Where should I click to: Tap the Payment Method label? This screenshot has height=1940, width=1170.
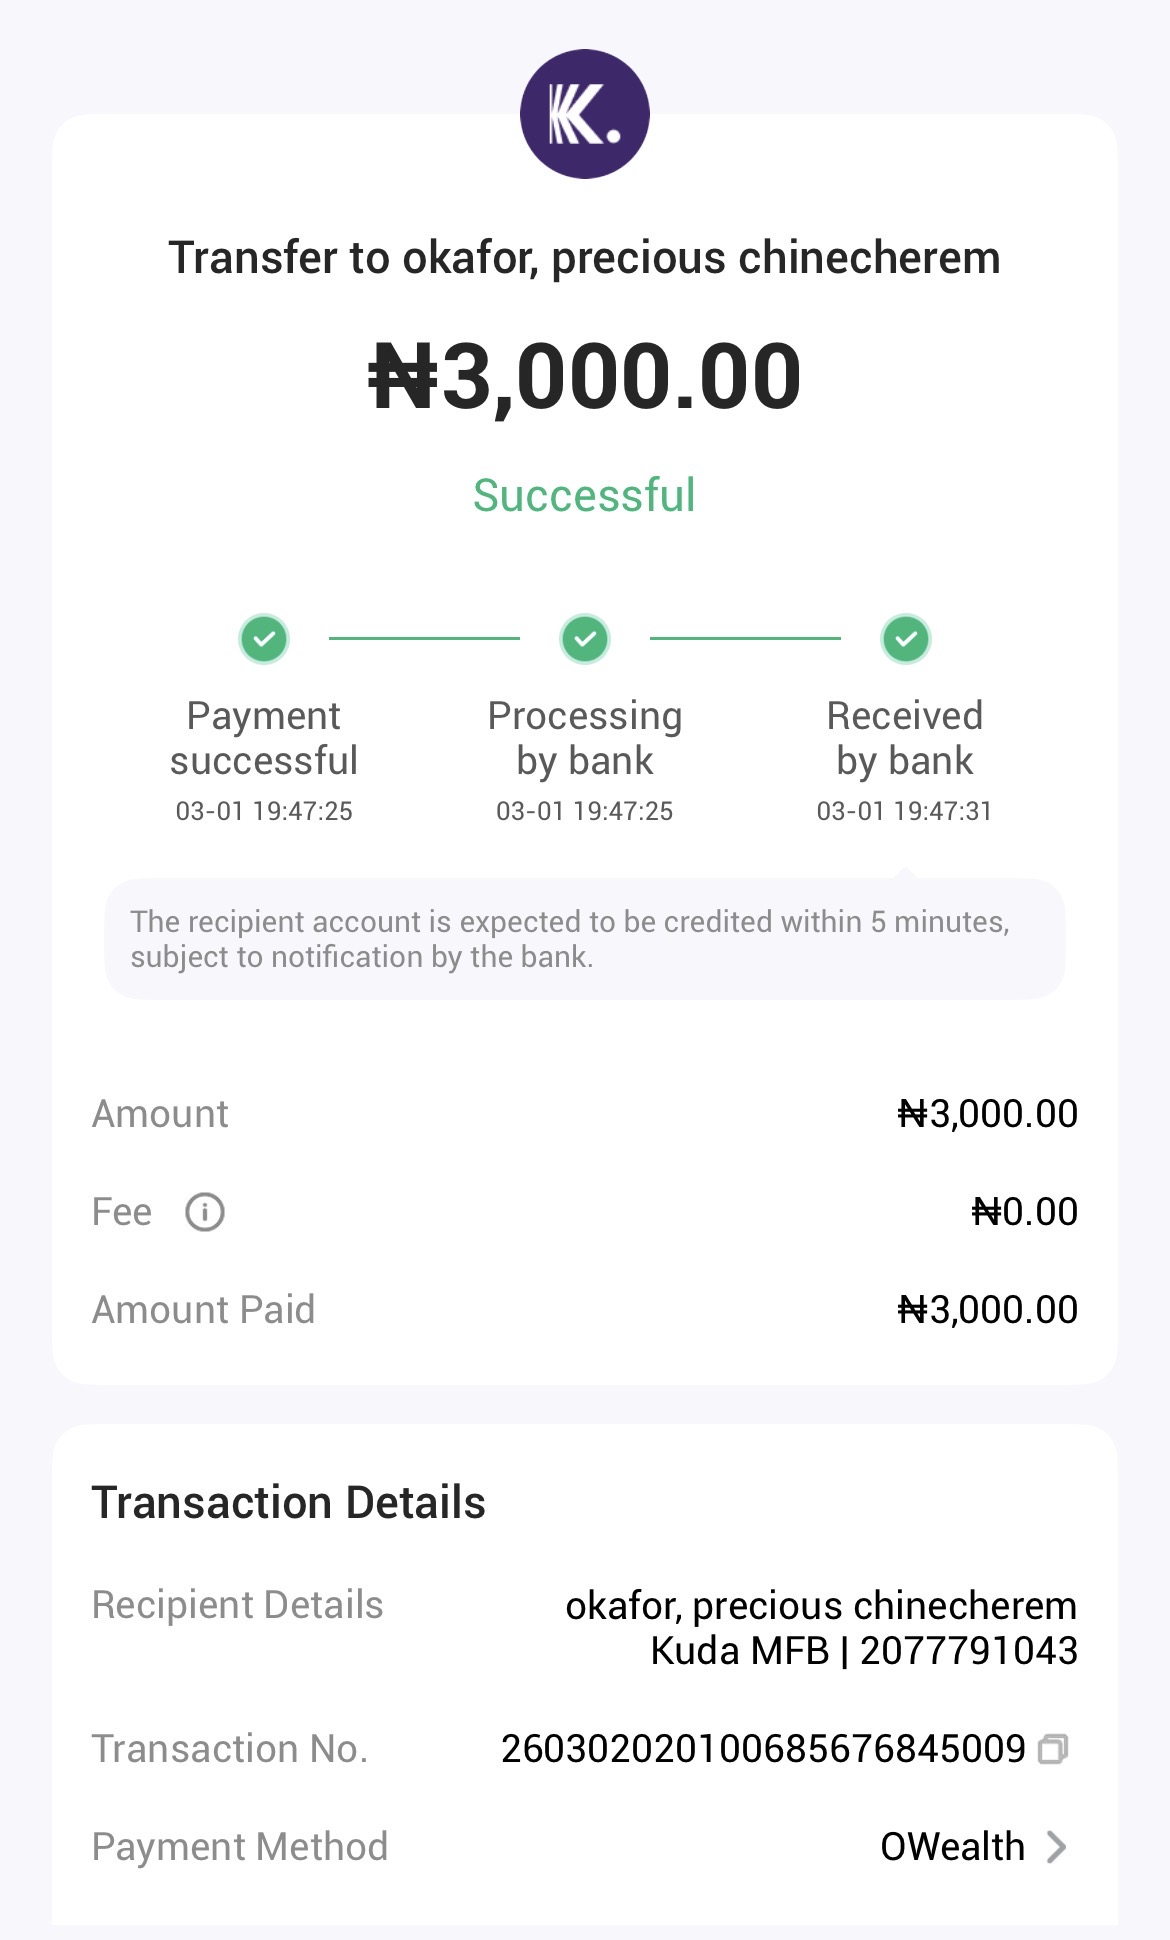click(x=240, y=1847)
